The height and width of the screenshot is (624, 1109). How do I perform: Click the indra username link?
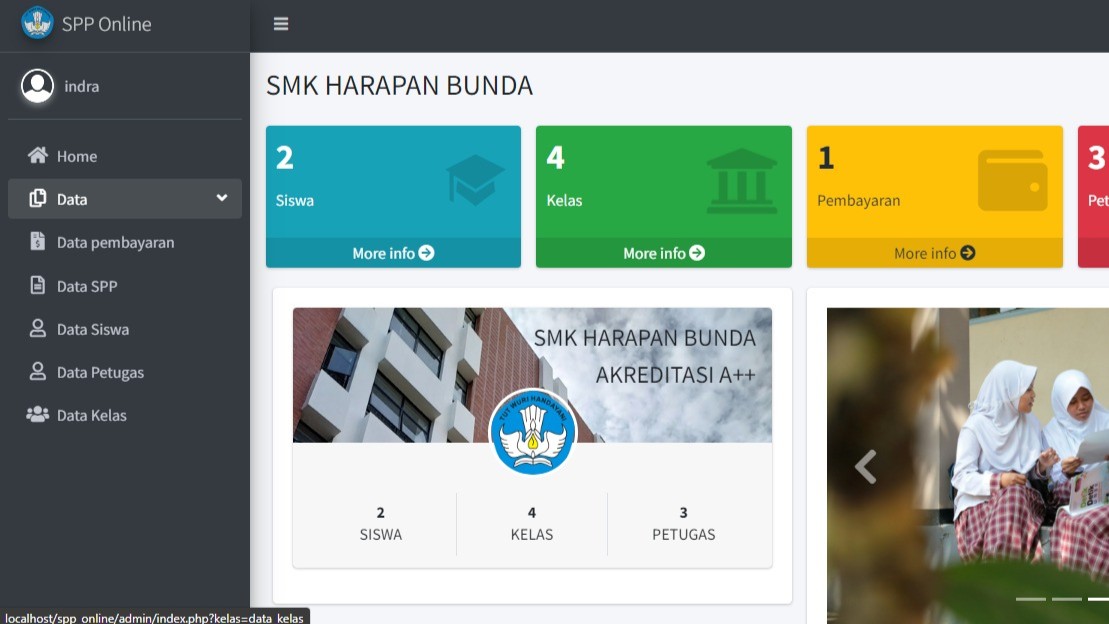(82, 86)
